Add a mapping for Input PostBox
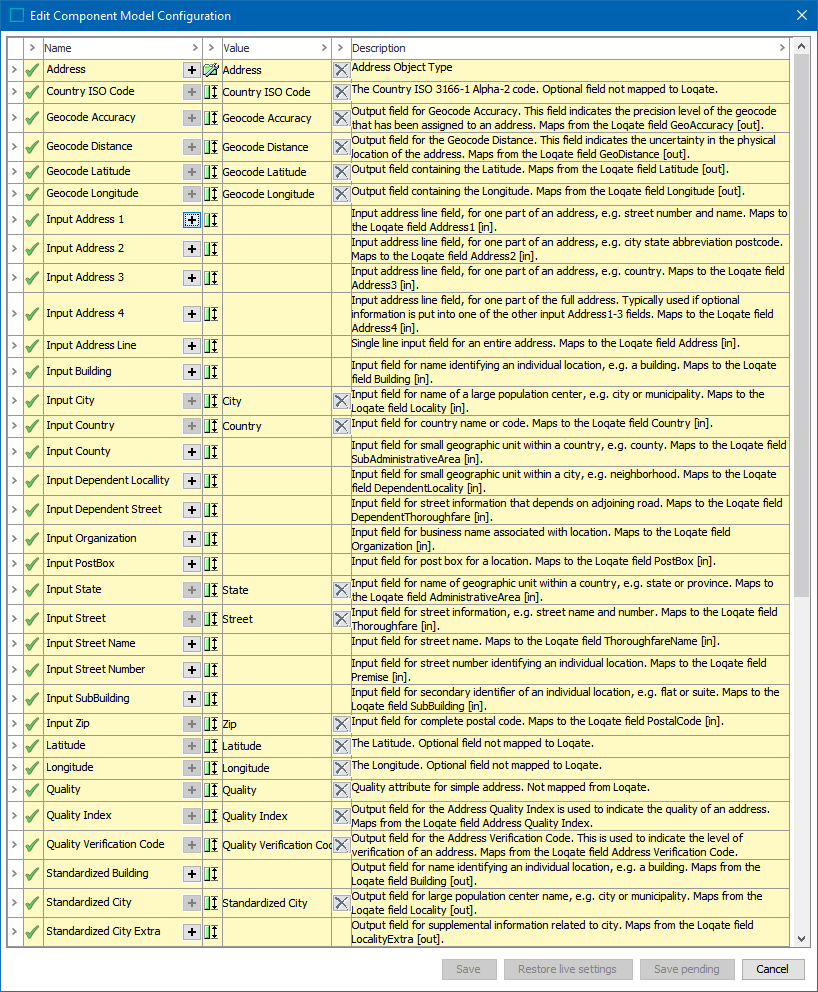 (192, 564)
